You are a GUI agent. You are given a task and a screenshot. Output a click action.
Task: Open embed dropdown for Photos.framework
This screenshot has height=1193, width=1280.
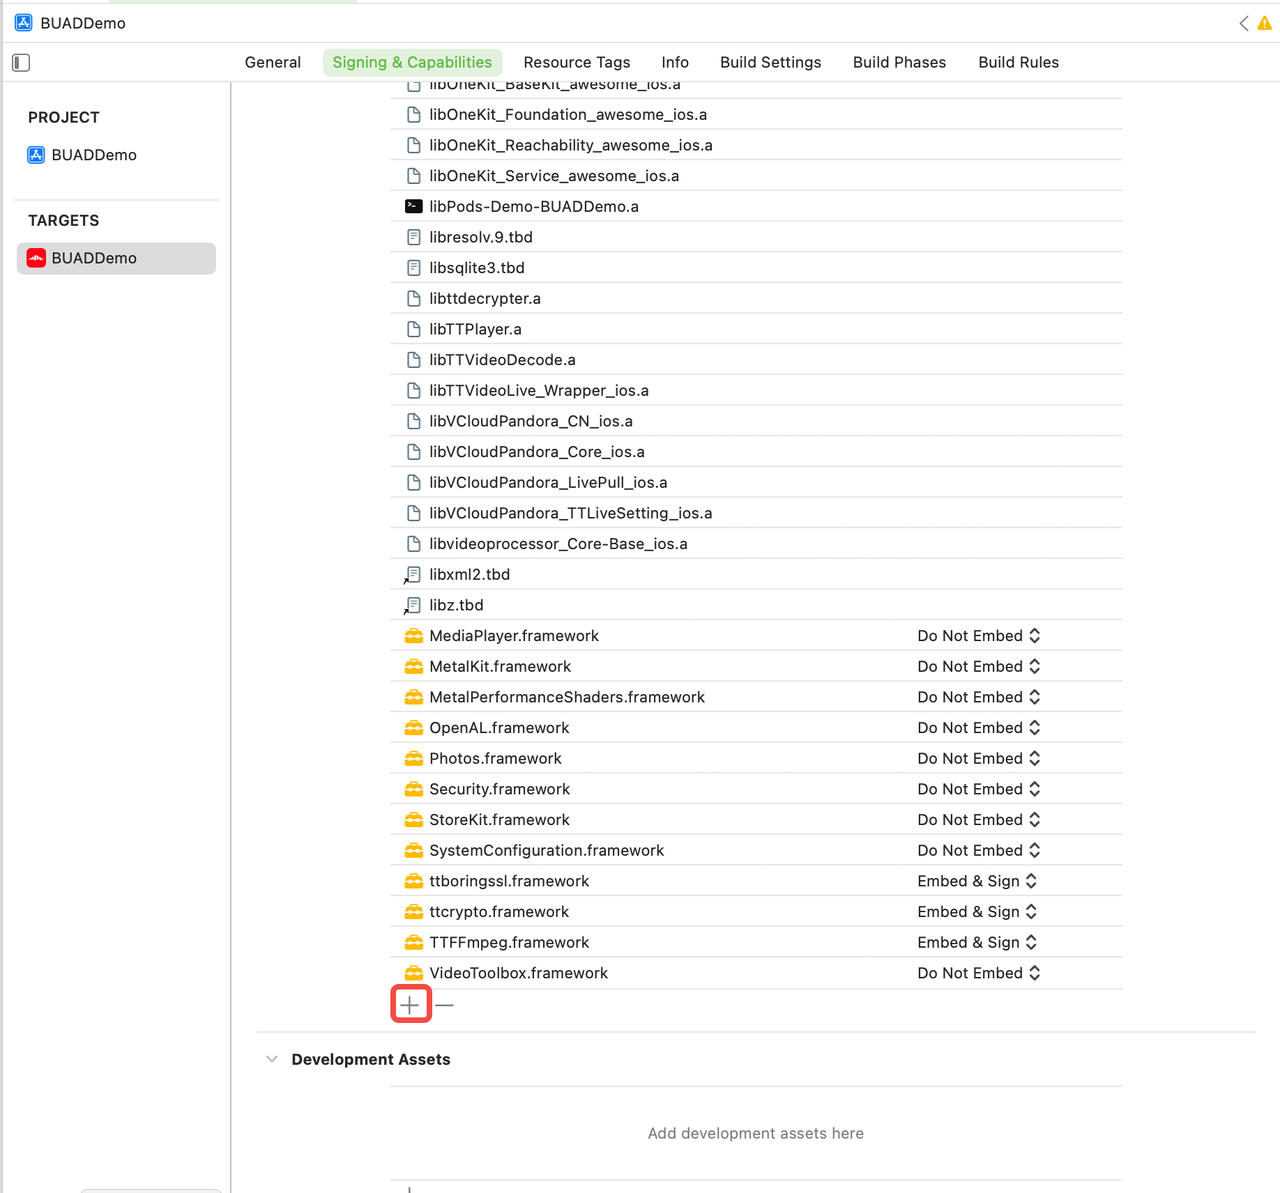(x=979, y=758)
